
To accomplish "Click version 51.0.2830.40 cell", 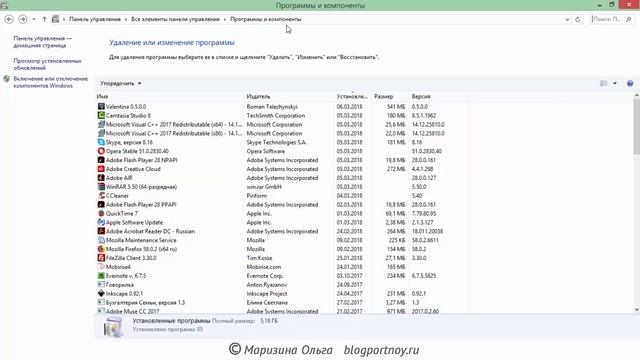I will point(427,151).
